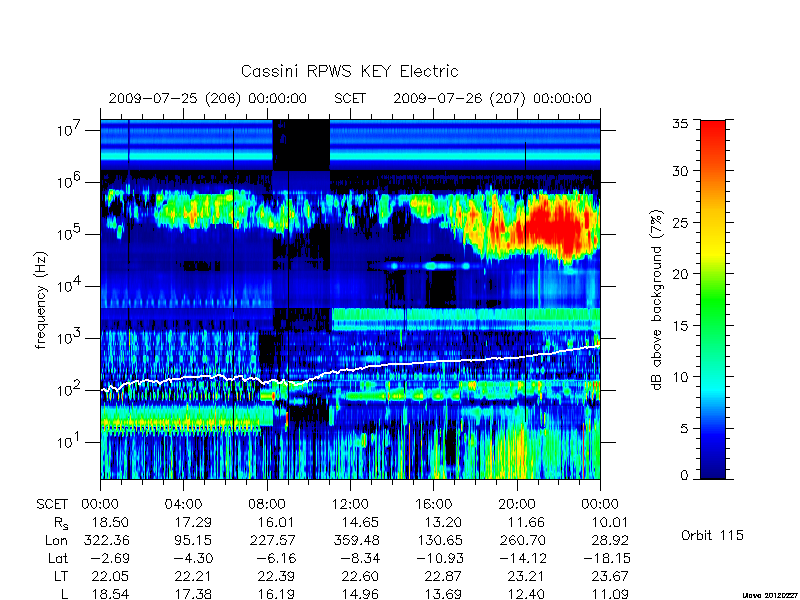Click the Rs value 16.01

tap(276, 522)
